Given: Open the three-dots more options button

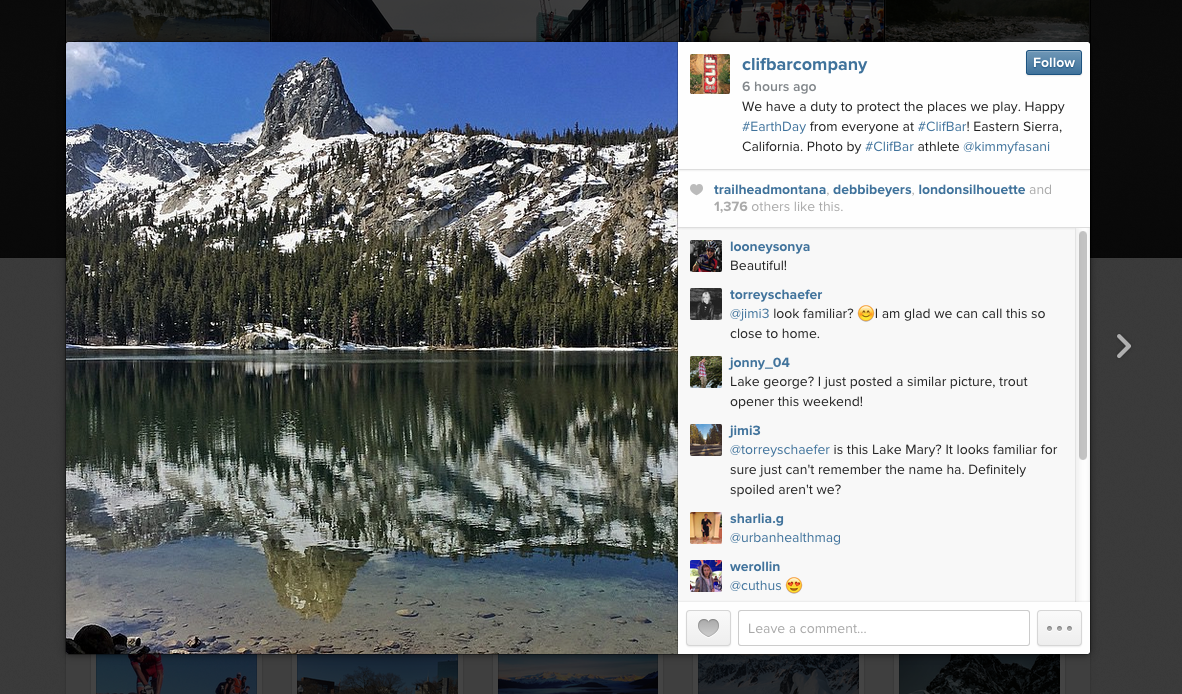Looking at the screenshot, I should (x=1059, y=628).
